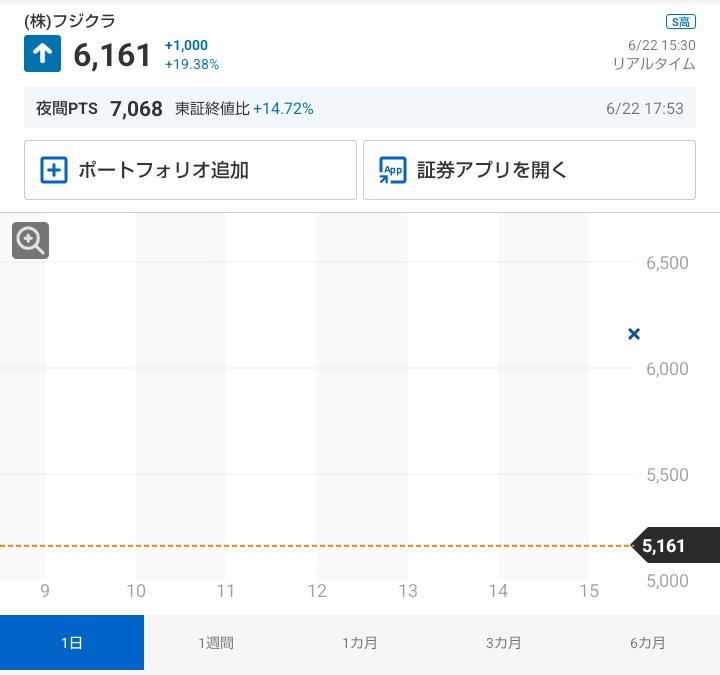The width and height of the screenshot is (720, 675).
Task: Click the 12 hour axis label
Action: pos(317,591)
